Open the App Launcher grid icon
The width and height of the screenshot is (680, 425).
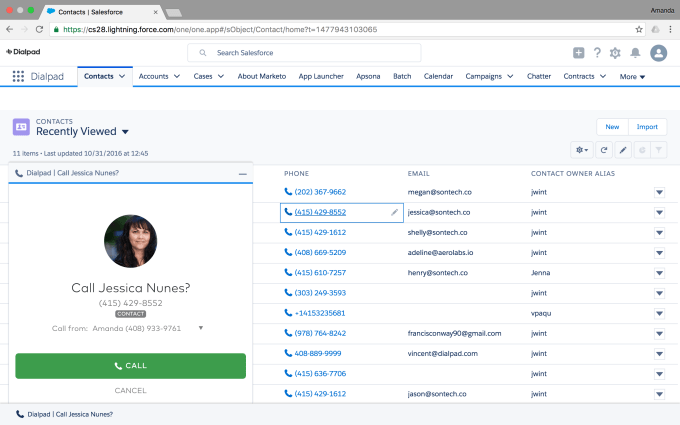[18, 76]
